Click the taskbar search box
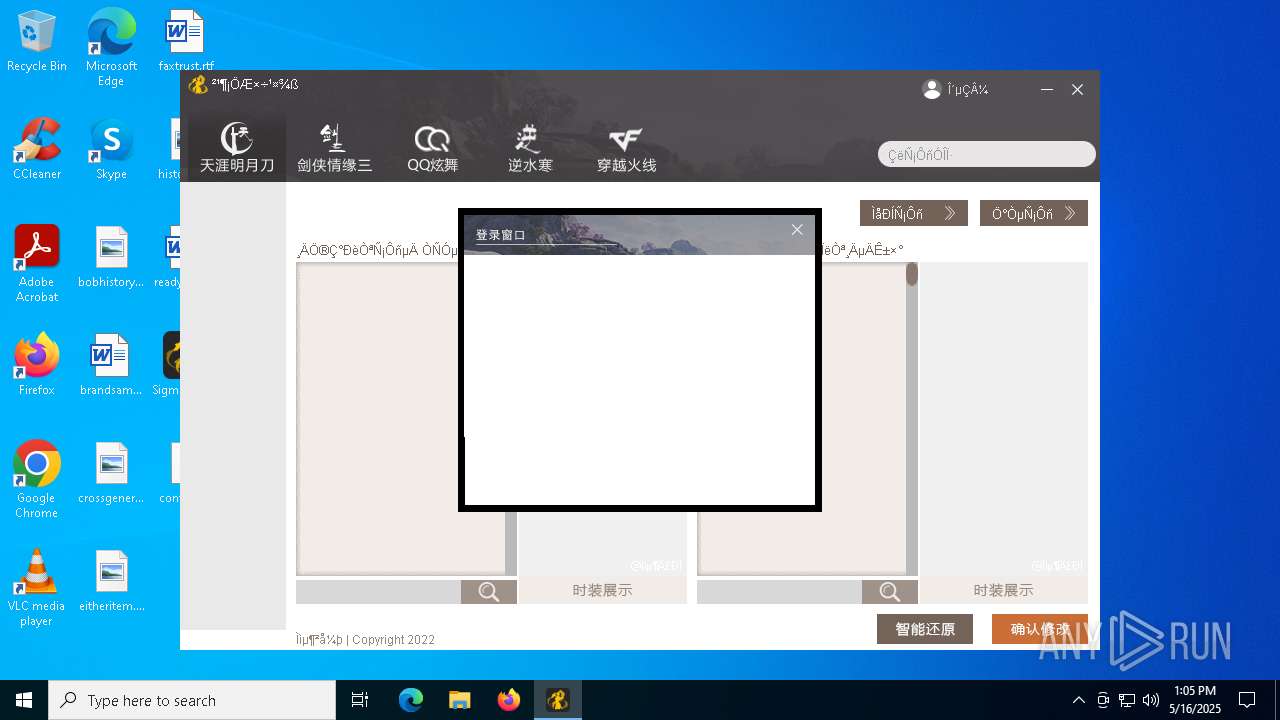 click(x=192, y=700)
